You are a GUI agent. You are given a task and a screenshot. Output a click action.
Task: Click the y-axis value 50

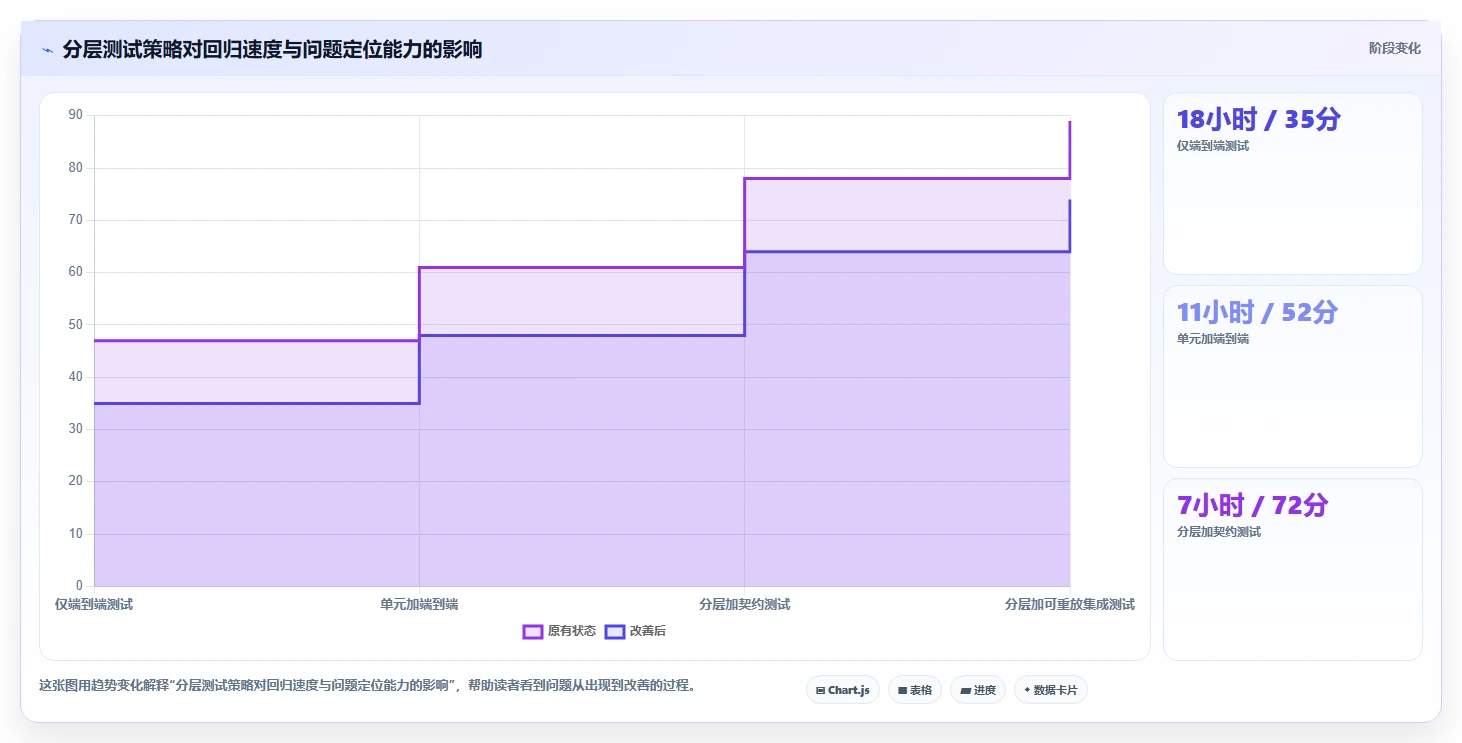pos(76,324)
